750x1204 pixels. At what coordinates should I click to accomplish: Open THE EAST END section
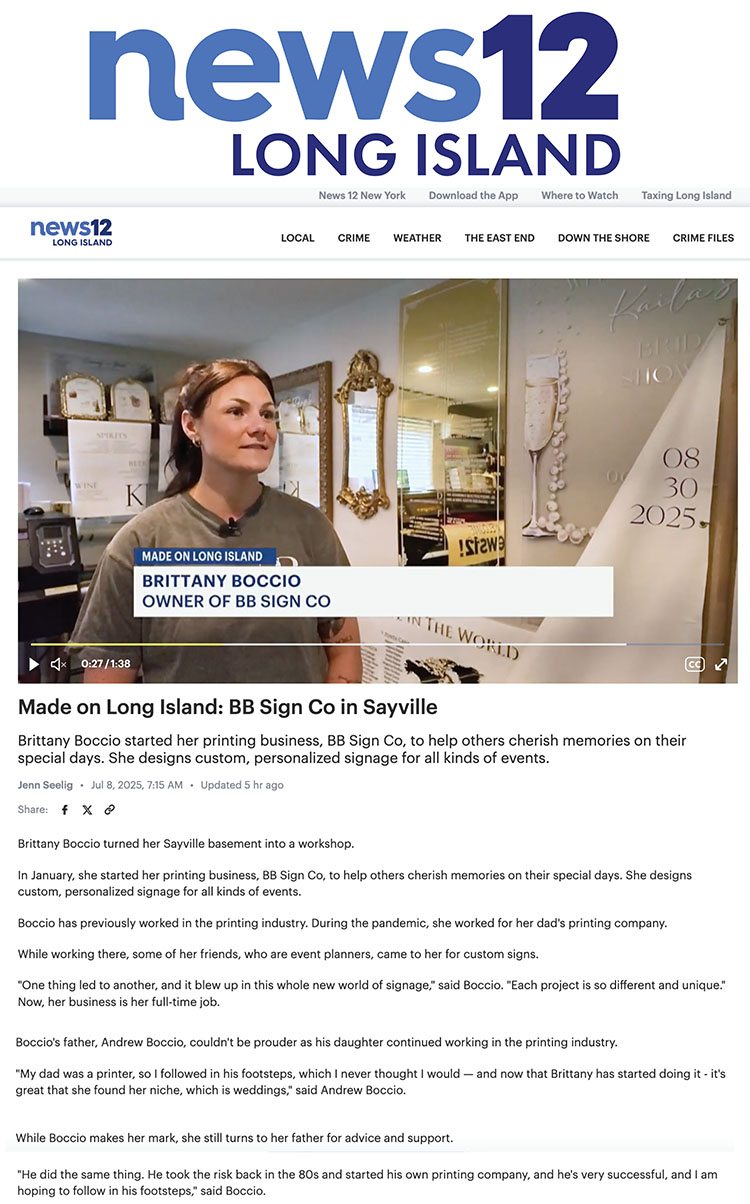click(499, 238)
